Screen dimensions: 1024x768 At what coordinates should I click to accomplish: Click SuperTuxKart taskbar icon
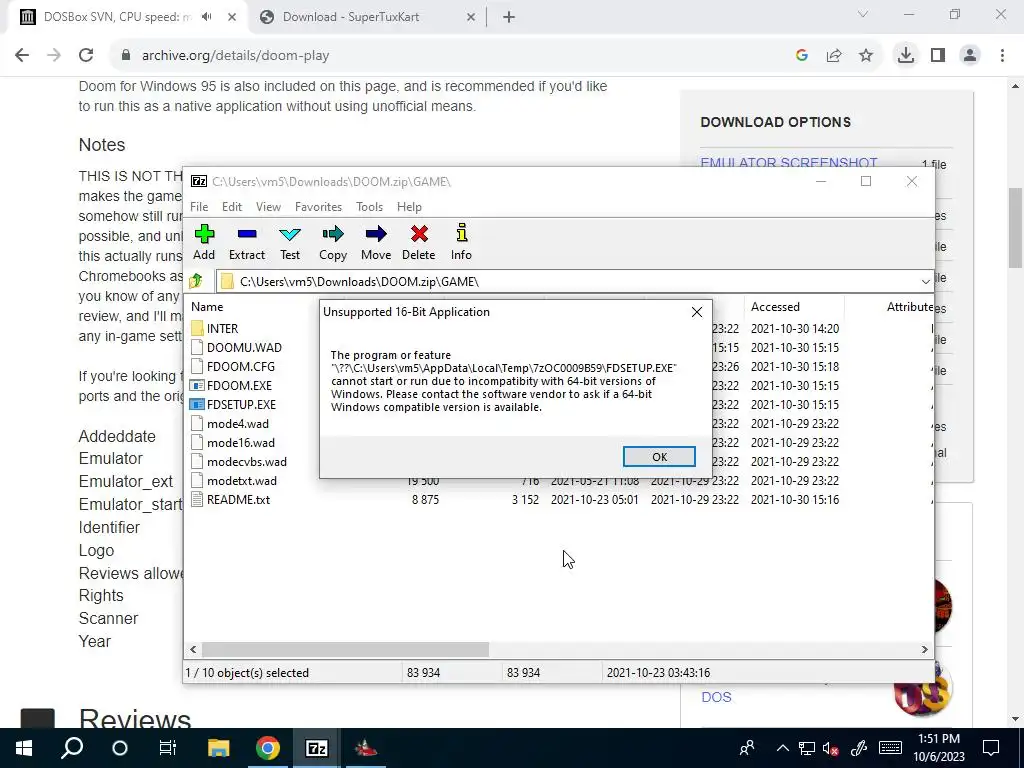(366, 748)
